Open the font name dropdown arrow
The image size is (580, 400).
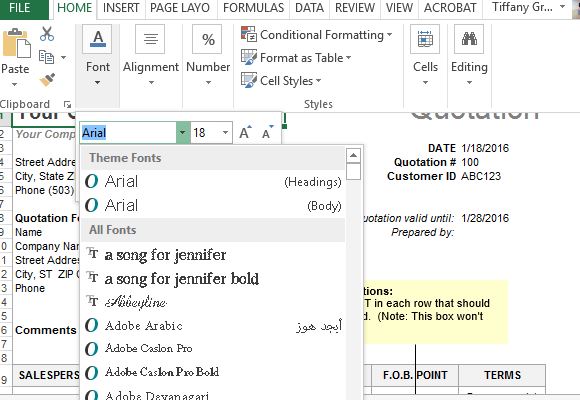coord(183,132)
